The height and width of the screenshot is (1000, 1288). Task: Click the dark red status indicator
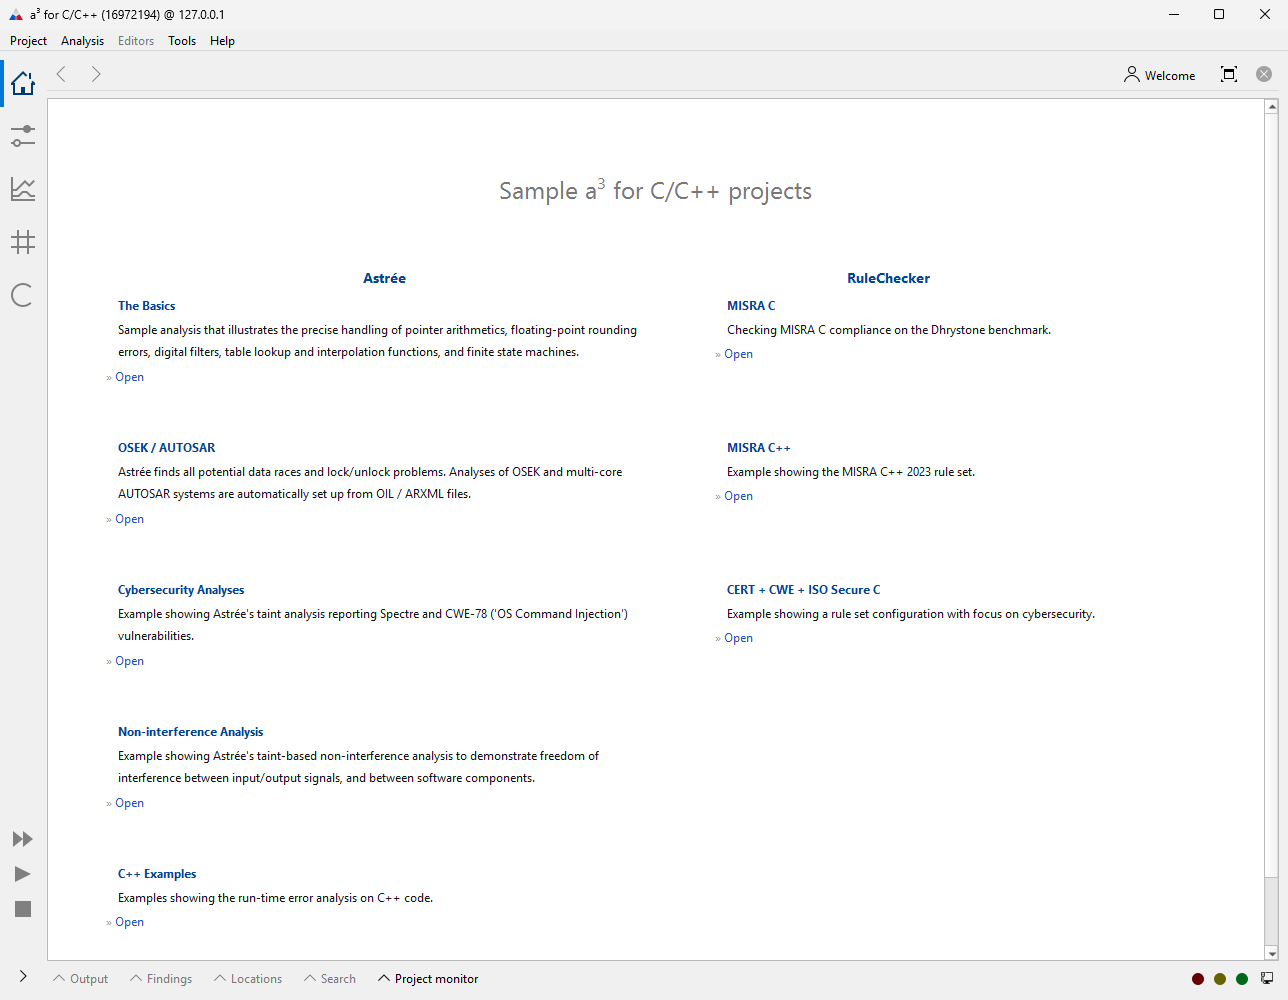click(1198, 979)
